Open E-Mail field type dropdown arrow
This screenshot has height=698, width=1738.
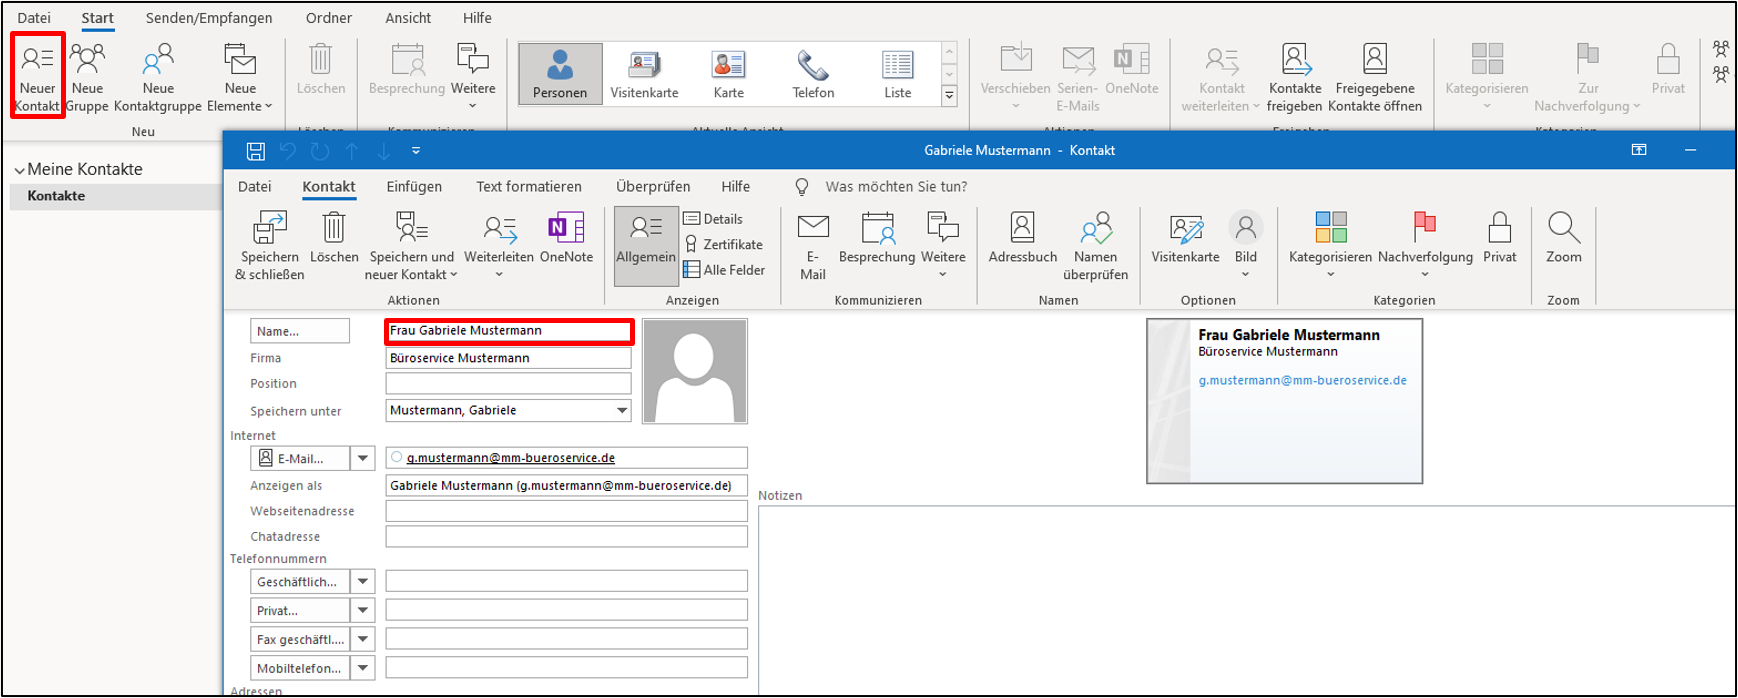[363, 458]
